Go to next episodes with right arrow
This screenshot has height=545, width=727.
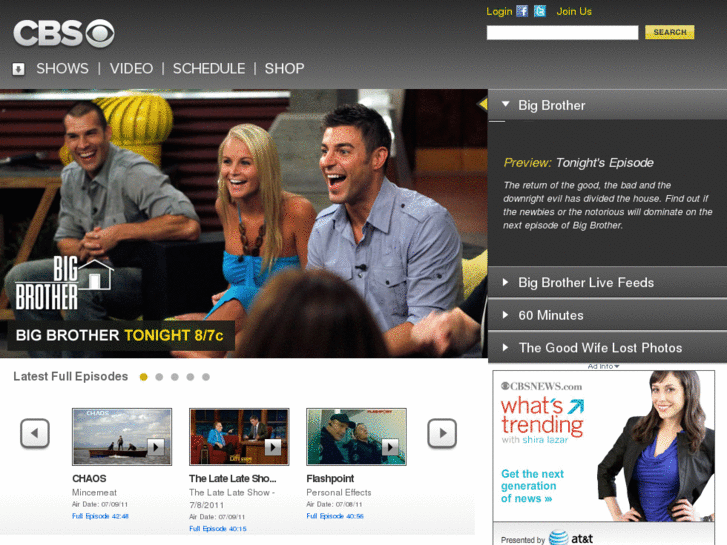coord(442,433)
